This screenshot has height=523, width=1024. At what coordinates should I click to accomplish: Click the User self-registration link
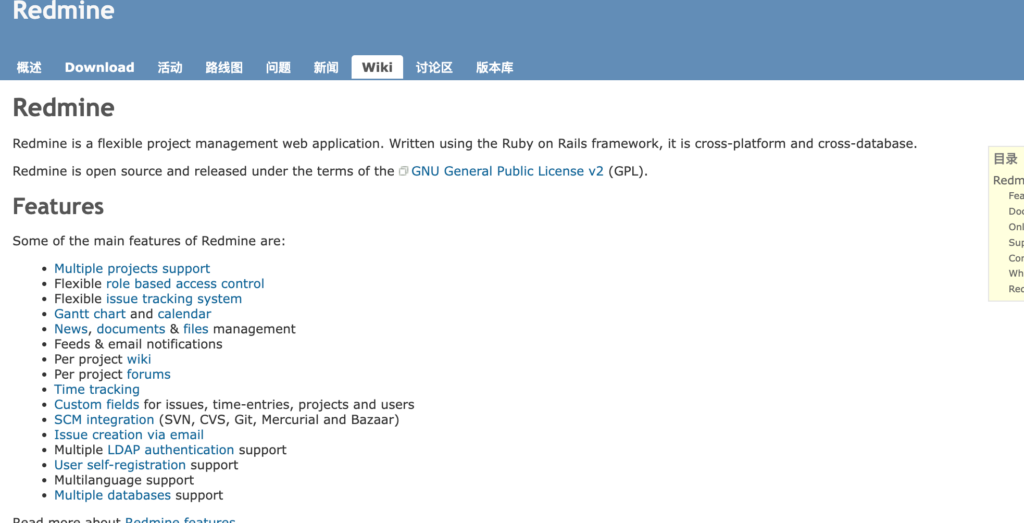(x=120, y=465)
